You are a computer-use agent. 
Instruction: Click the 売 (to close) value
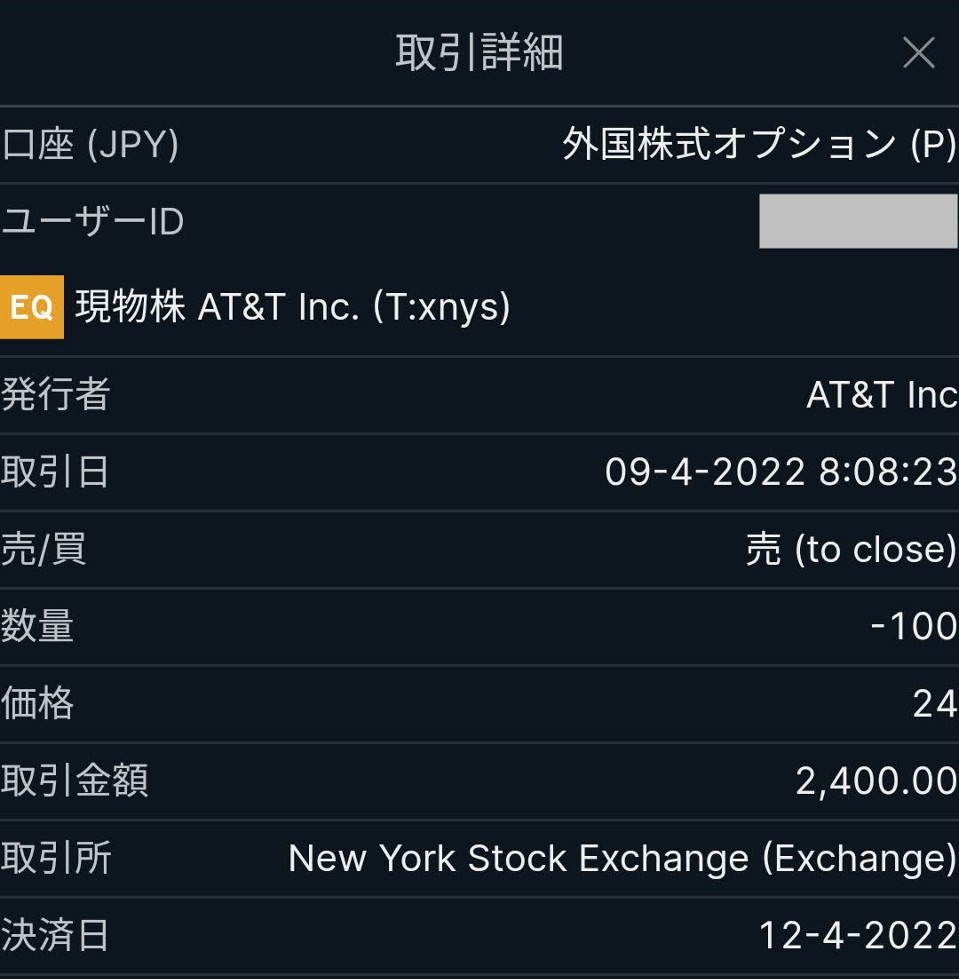851,549
